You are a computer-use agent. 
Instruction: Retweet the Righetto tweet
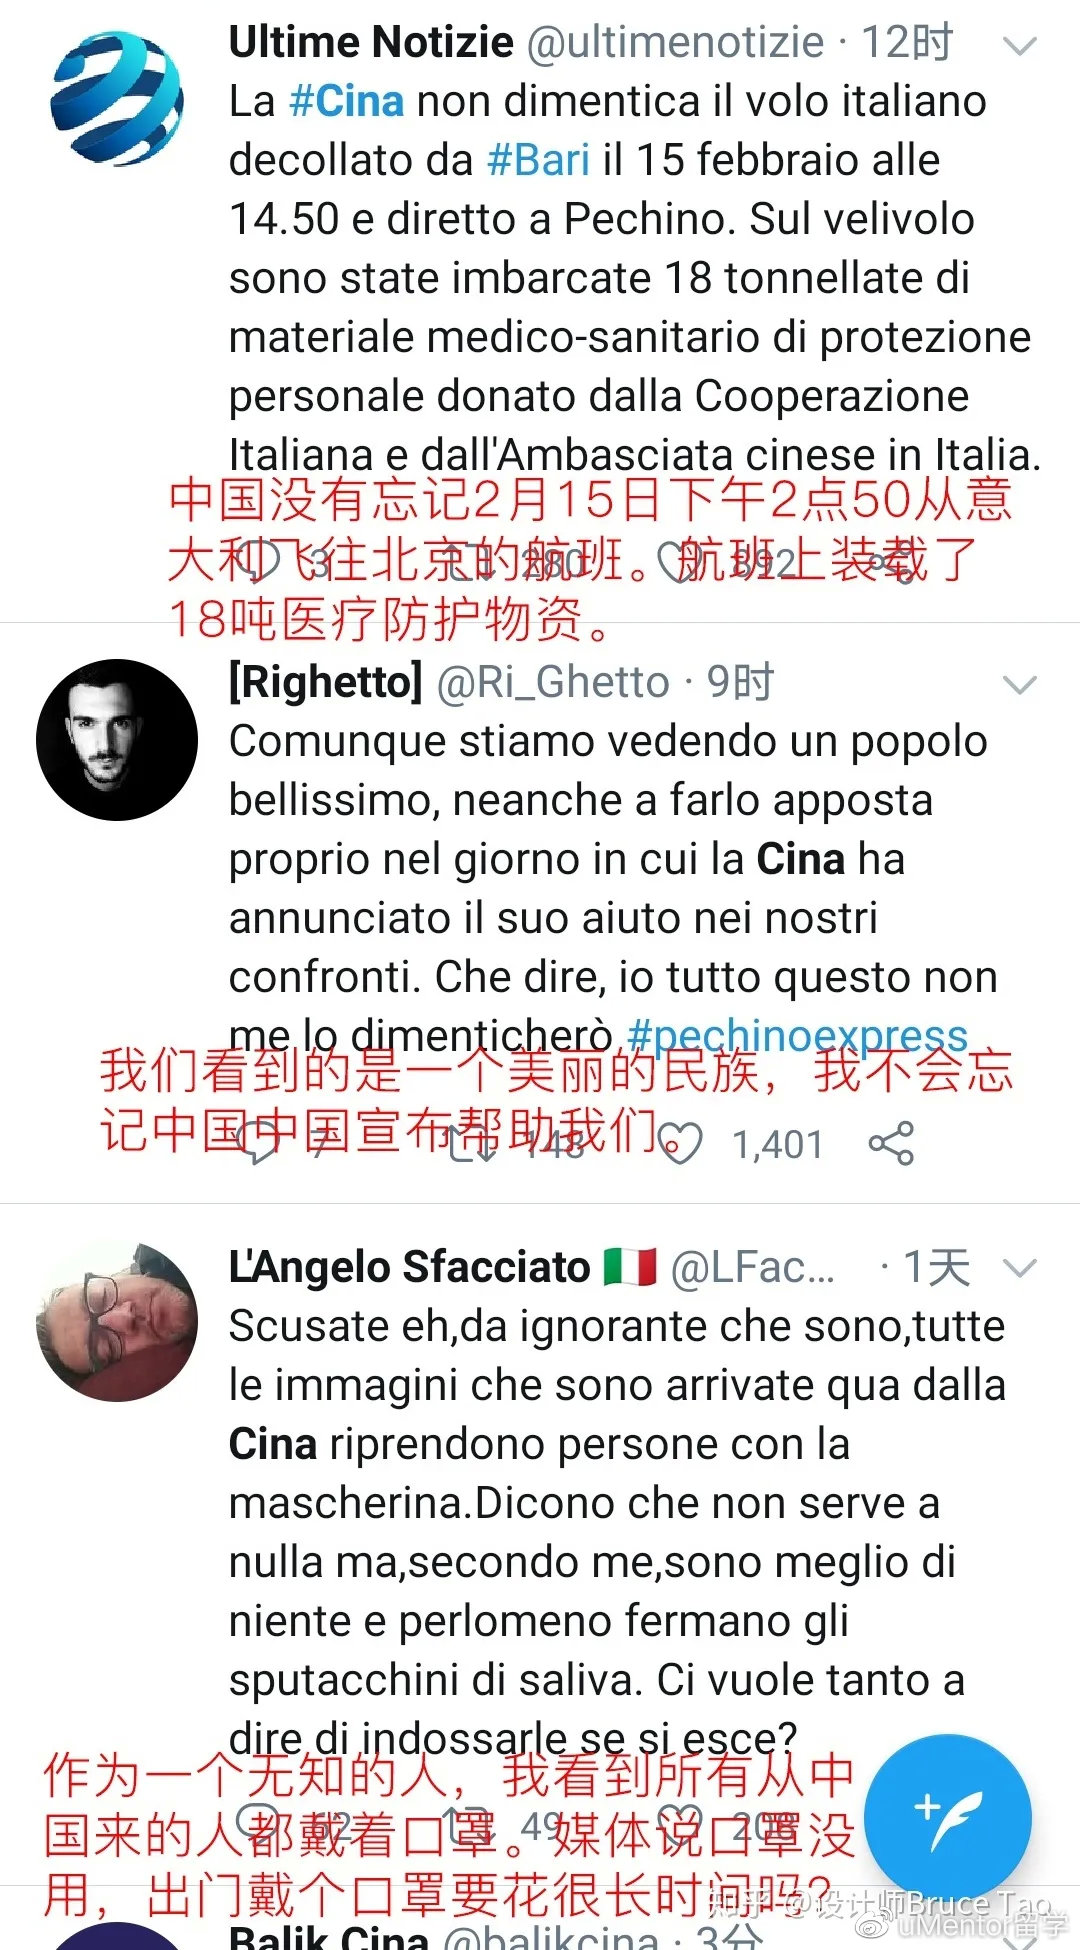pyautogui.click(x=470, y=1144)
